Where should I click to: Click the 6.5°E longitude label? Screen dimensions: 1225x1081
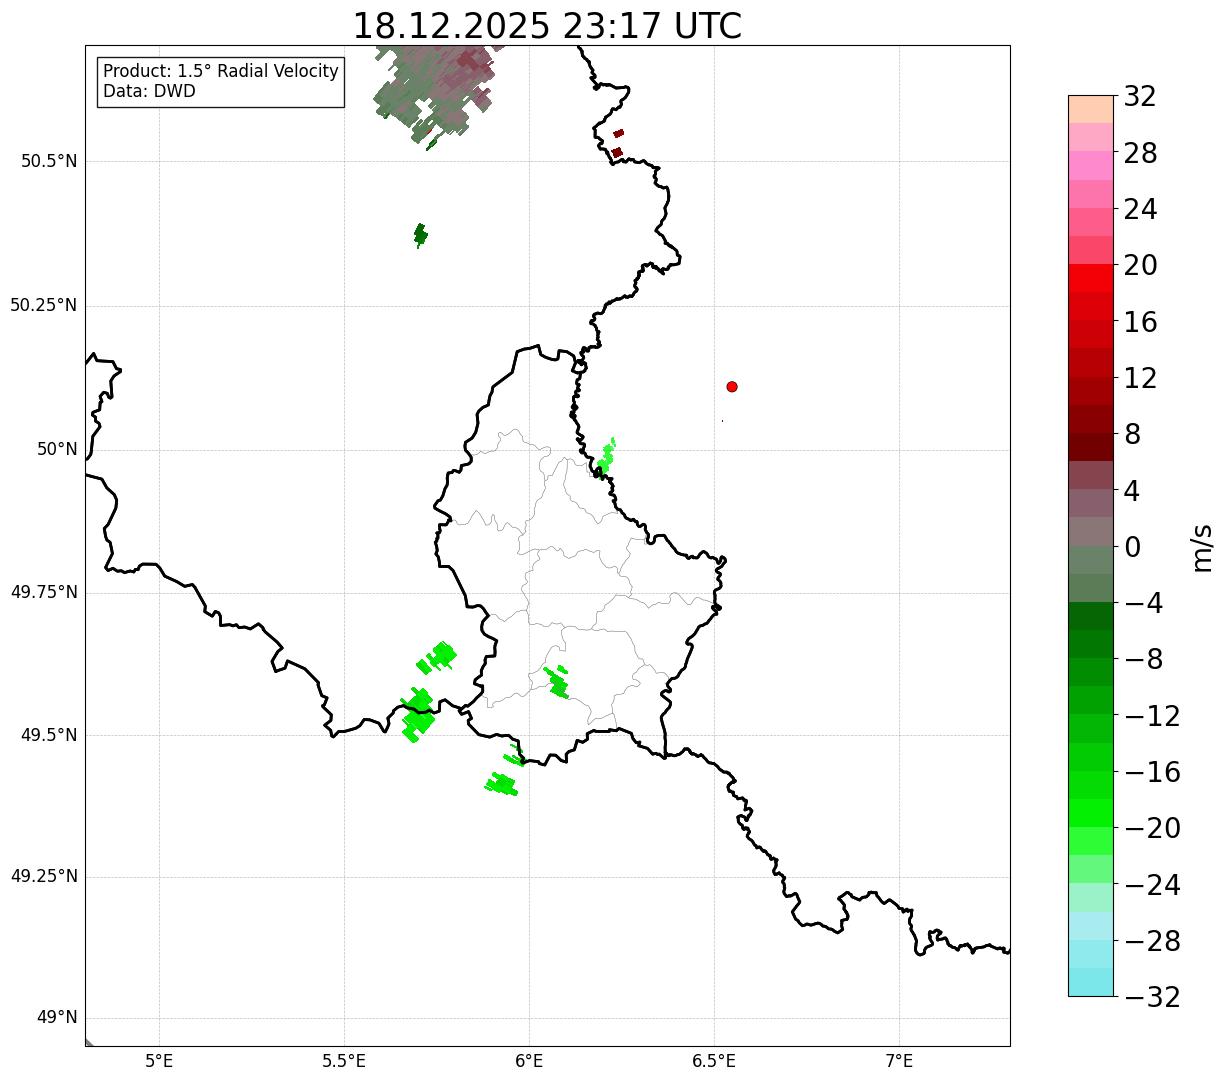tap(714, 1061)
